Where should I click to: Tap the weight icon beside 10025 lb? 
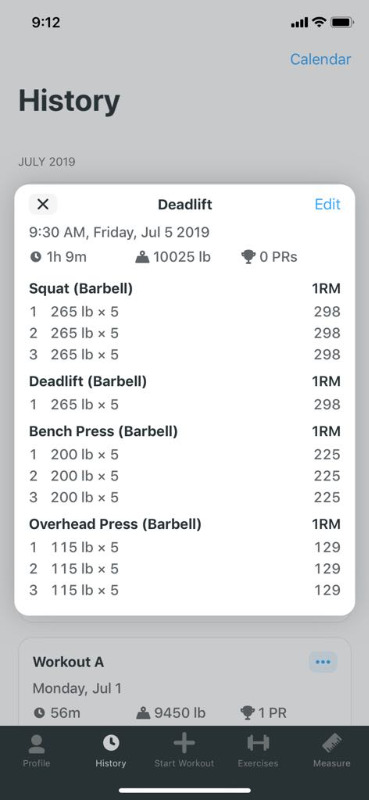[142, 257]
